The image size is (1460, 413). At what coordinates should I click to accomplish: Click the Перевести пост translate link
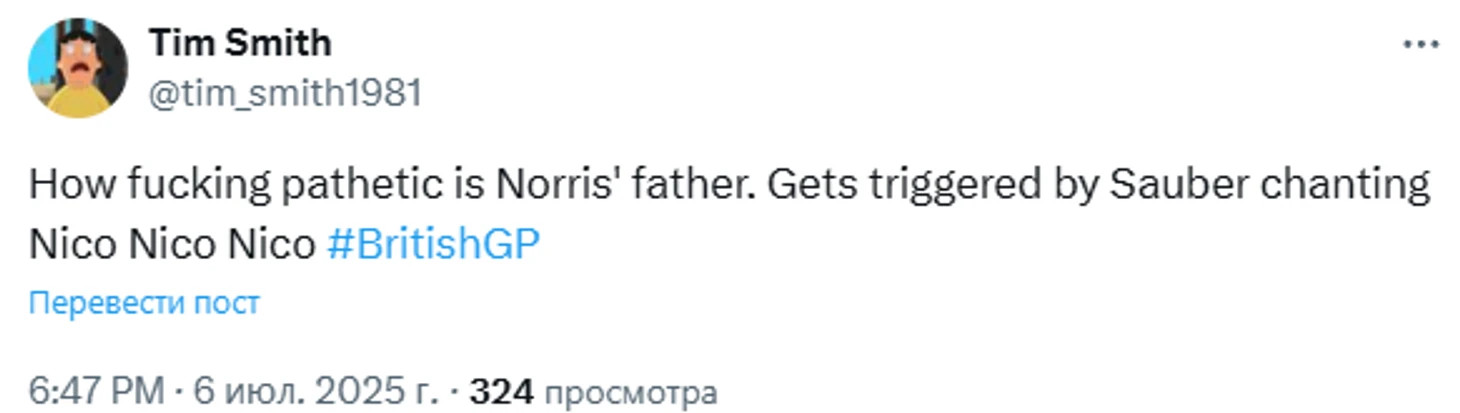[144, 303]
